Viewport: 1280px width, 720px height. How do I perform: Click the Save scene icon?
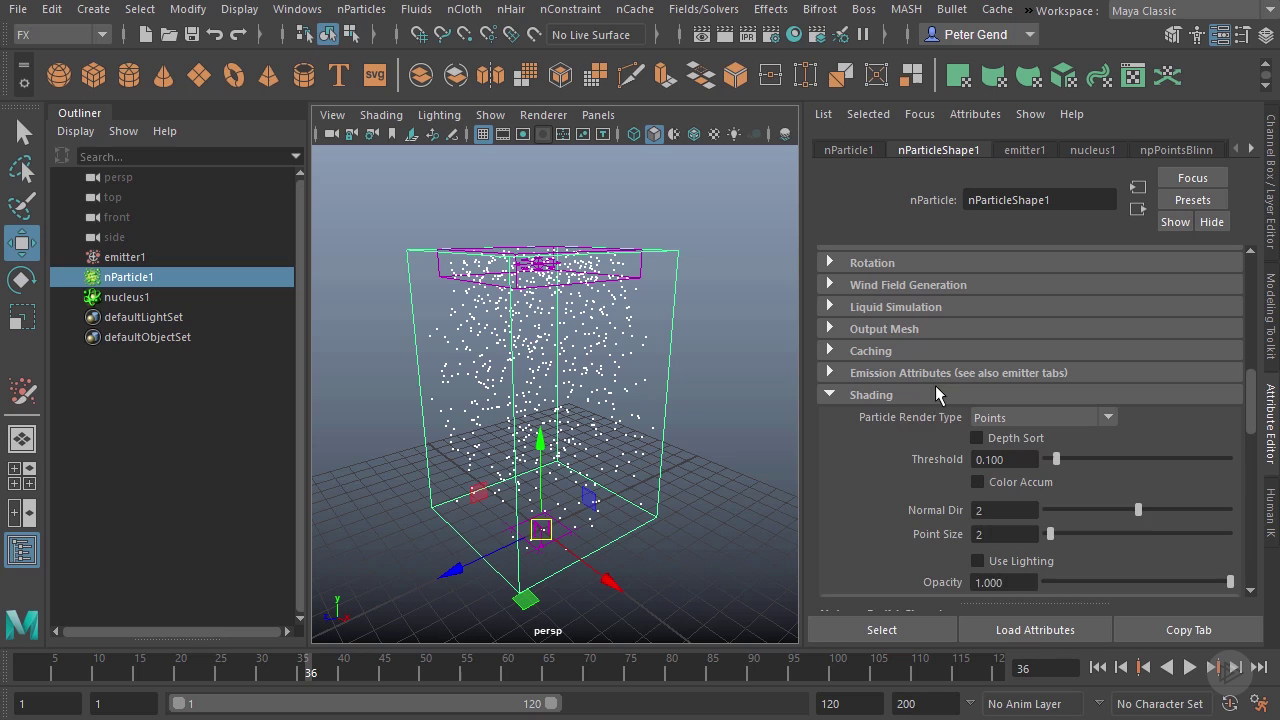192,34
